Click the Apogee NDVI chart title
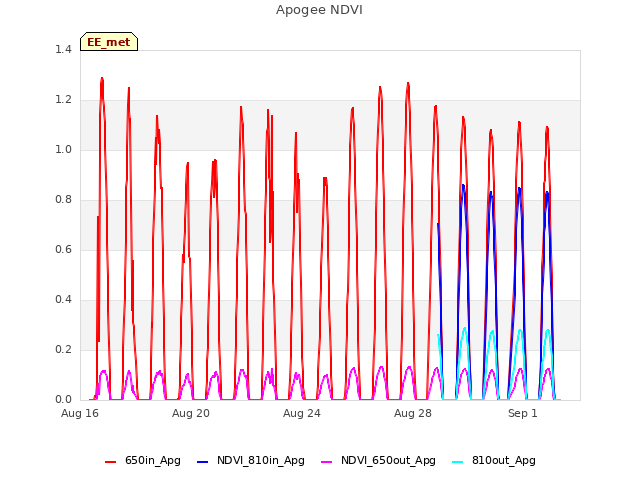 pyautogui.click(x=319, y=10)
